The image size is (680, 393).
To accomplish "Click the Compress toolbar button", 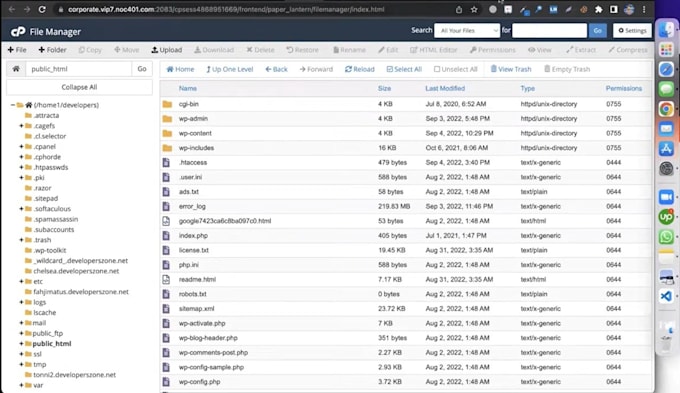I will coord(628,50).
